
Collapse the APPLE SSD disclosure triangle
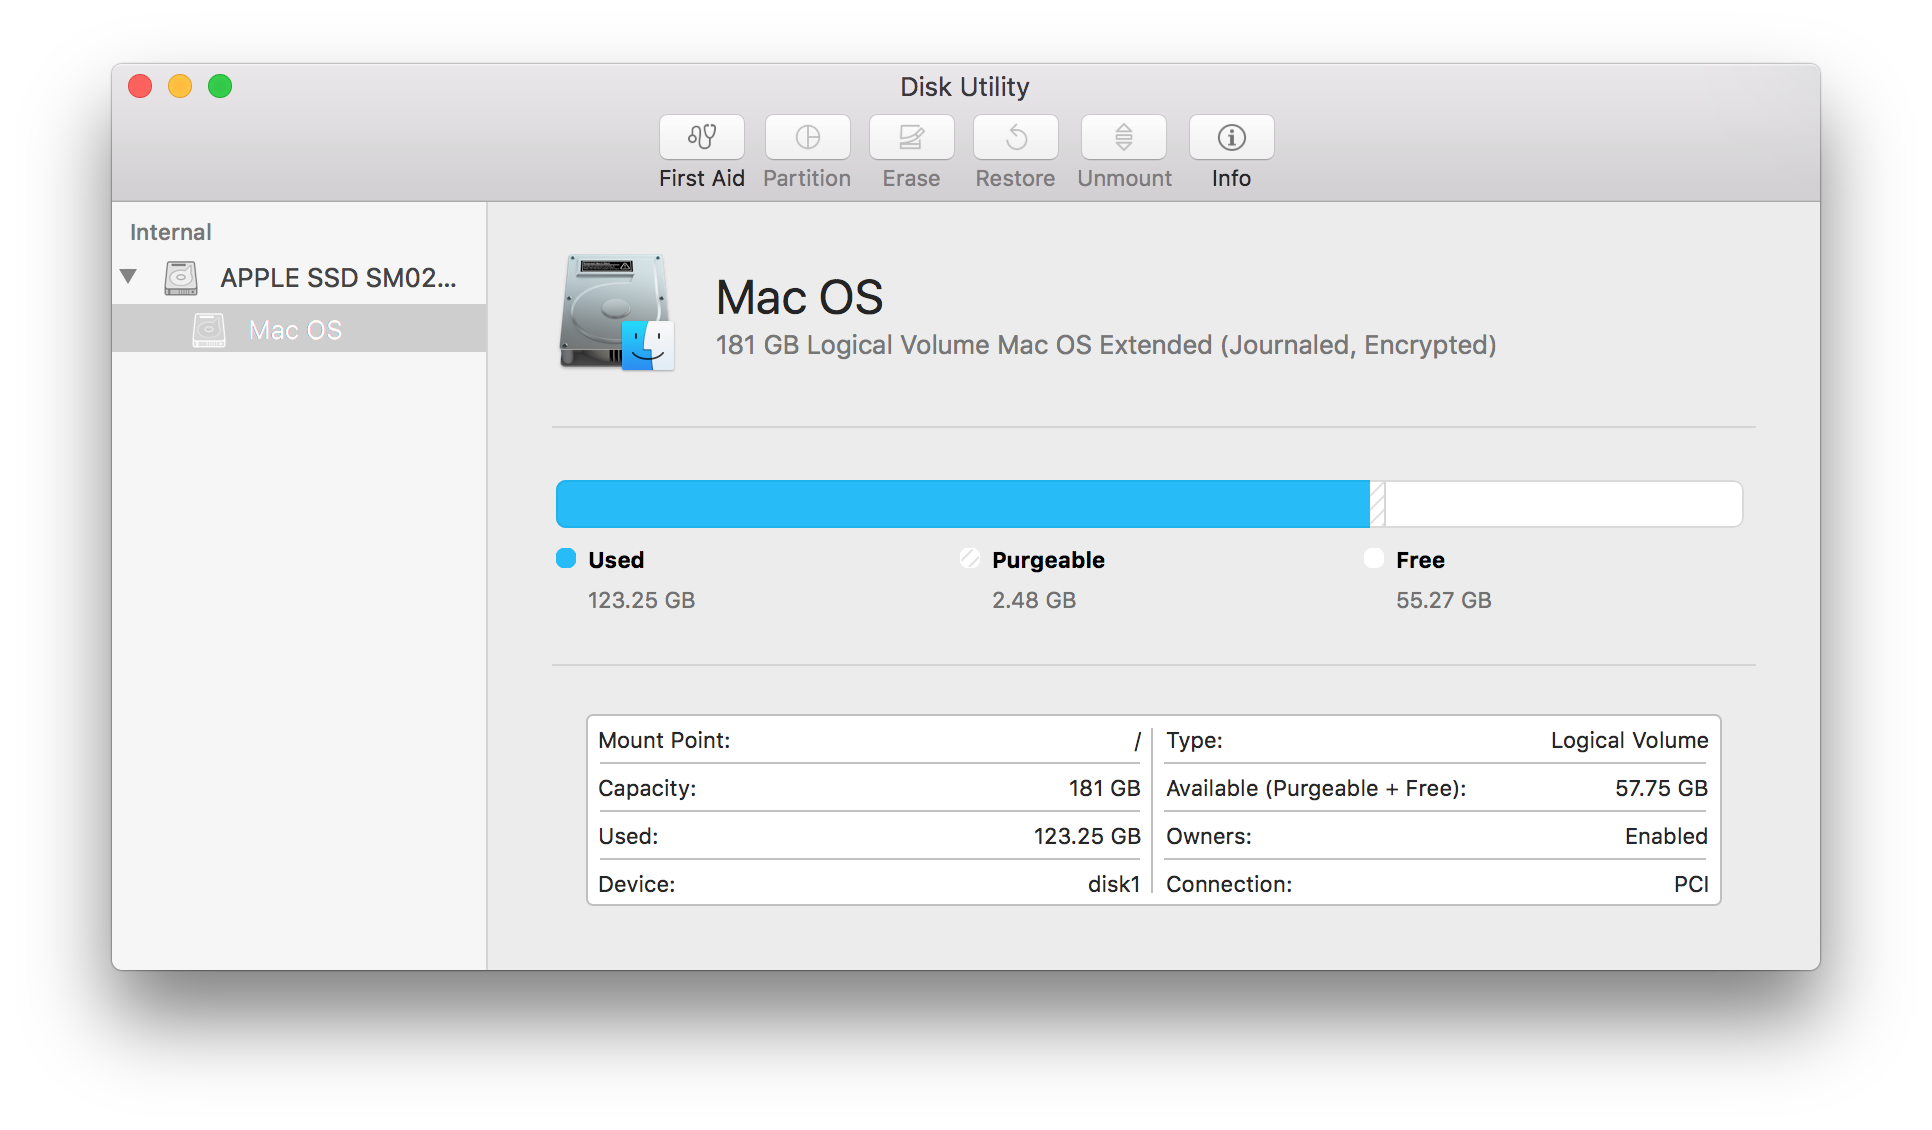tap(128, 276)
